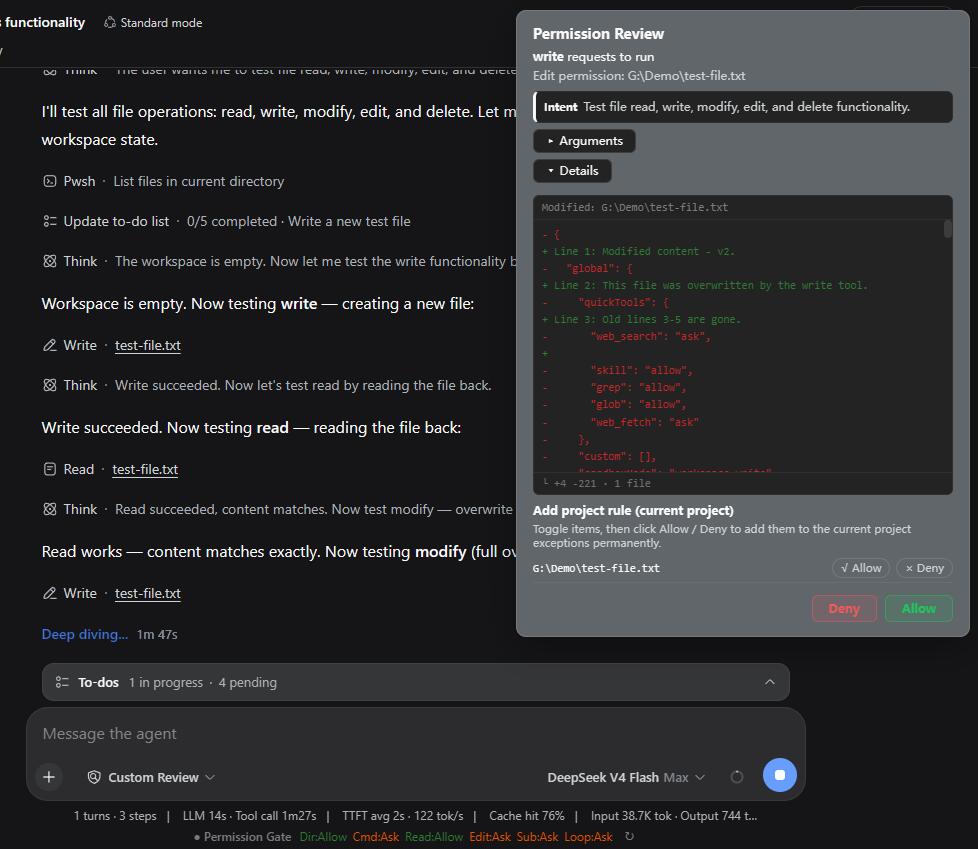Viewport: 978px width, 849px height.
Task: Click the pencil icon of last Write step
Action: click(x=49, y=594)
